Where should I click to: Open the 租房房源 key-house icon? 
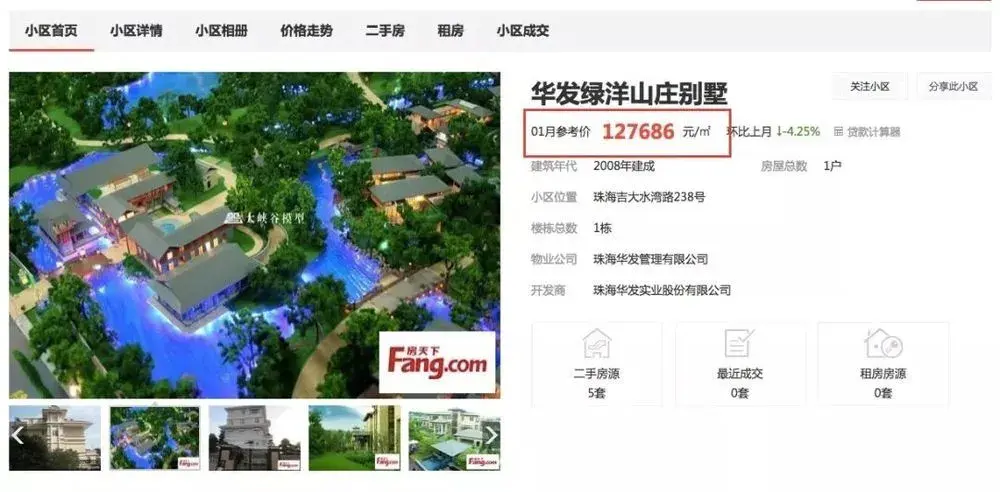click(x=883, y=343)
